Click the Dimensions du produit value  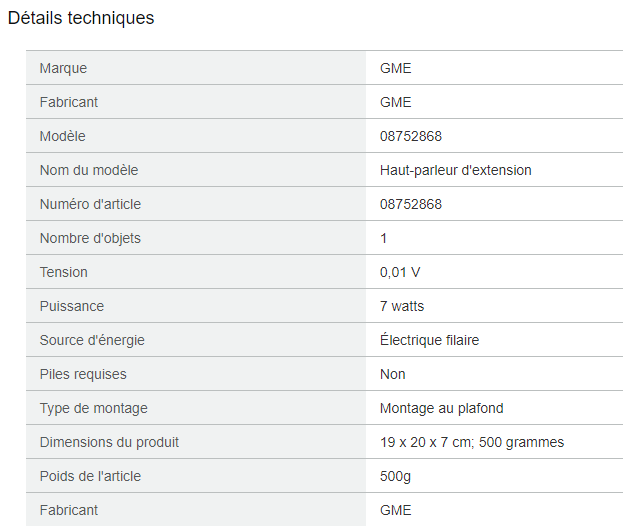[472, 442]
